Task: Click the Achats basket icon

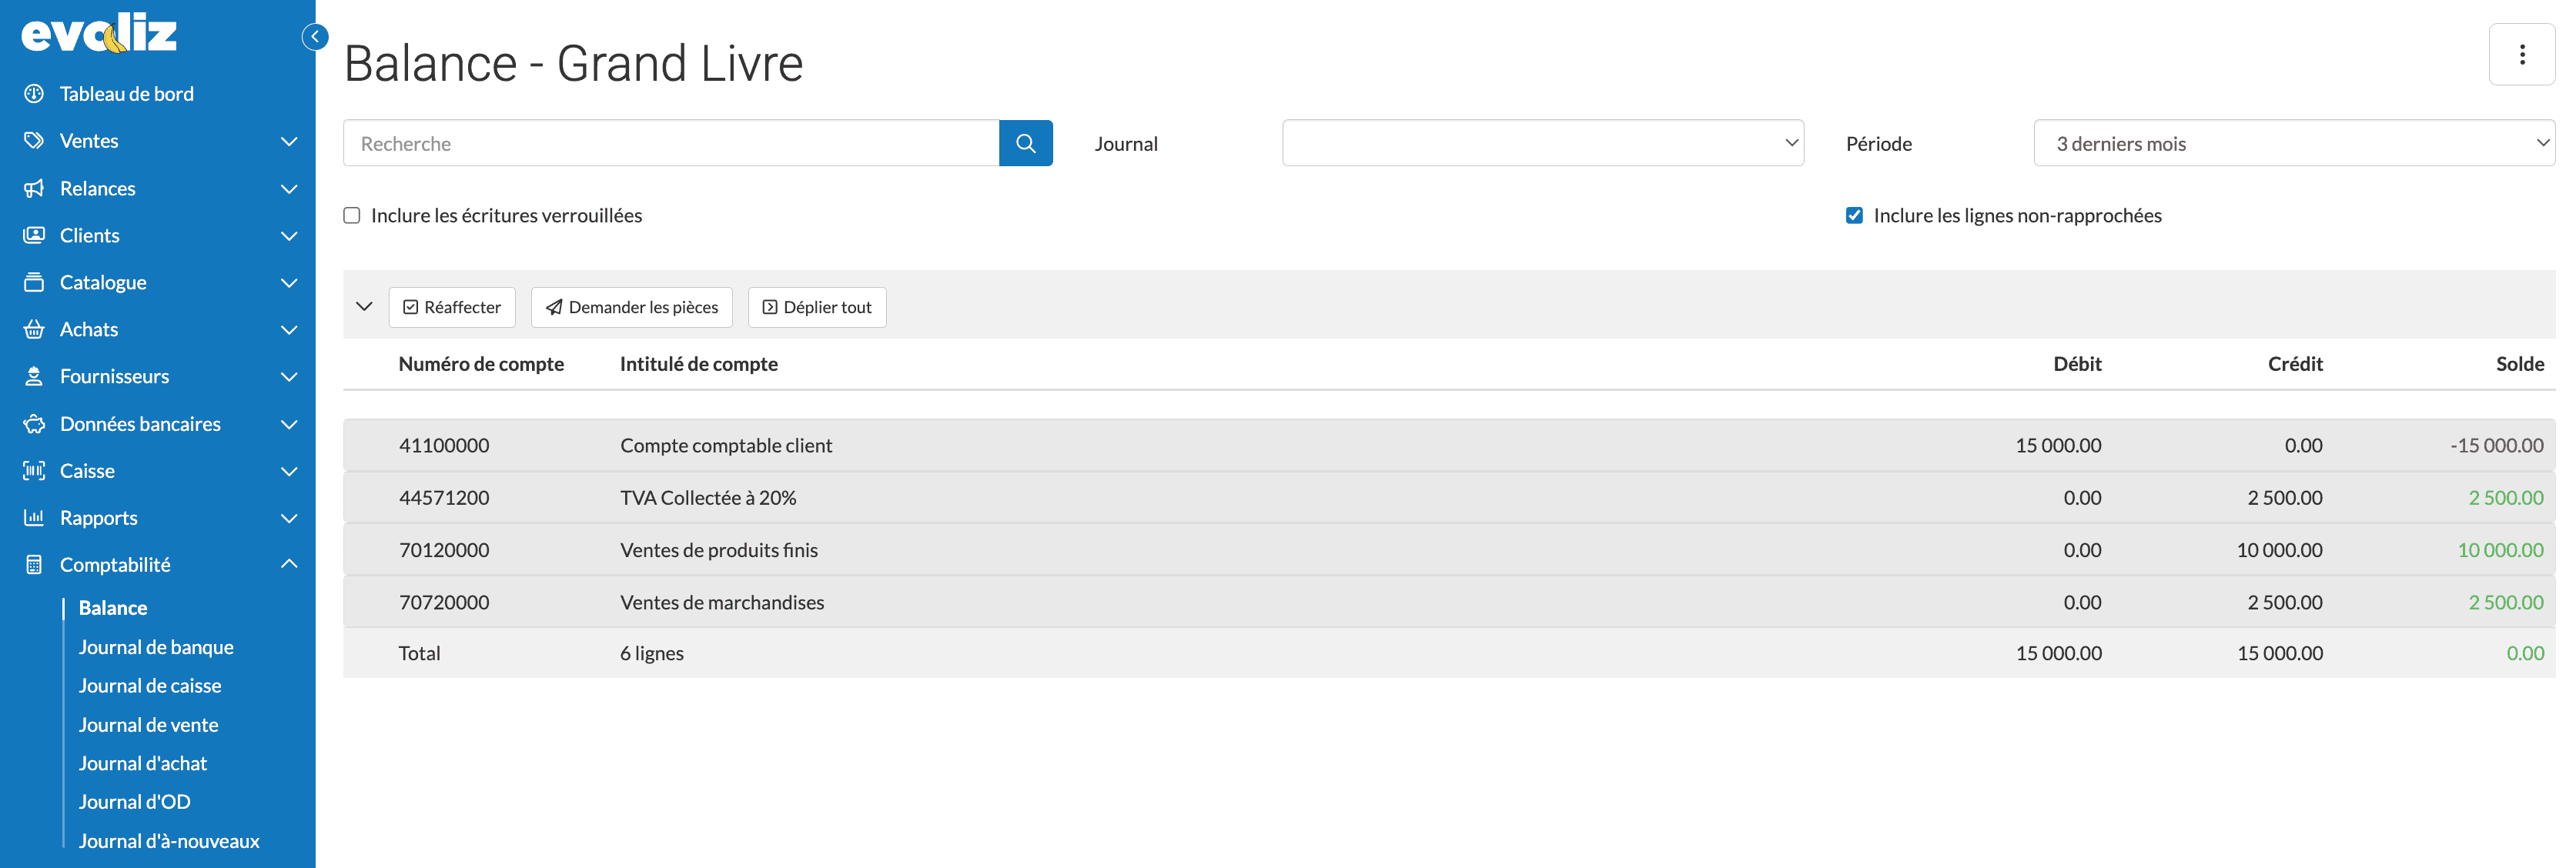Action: click(34, 329)
